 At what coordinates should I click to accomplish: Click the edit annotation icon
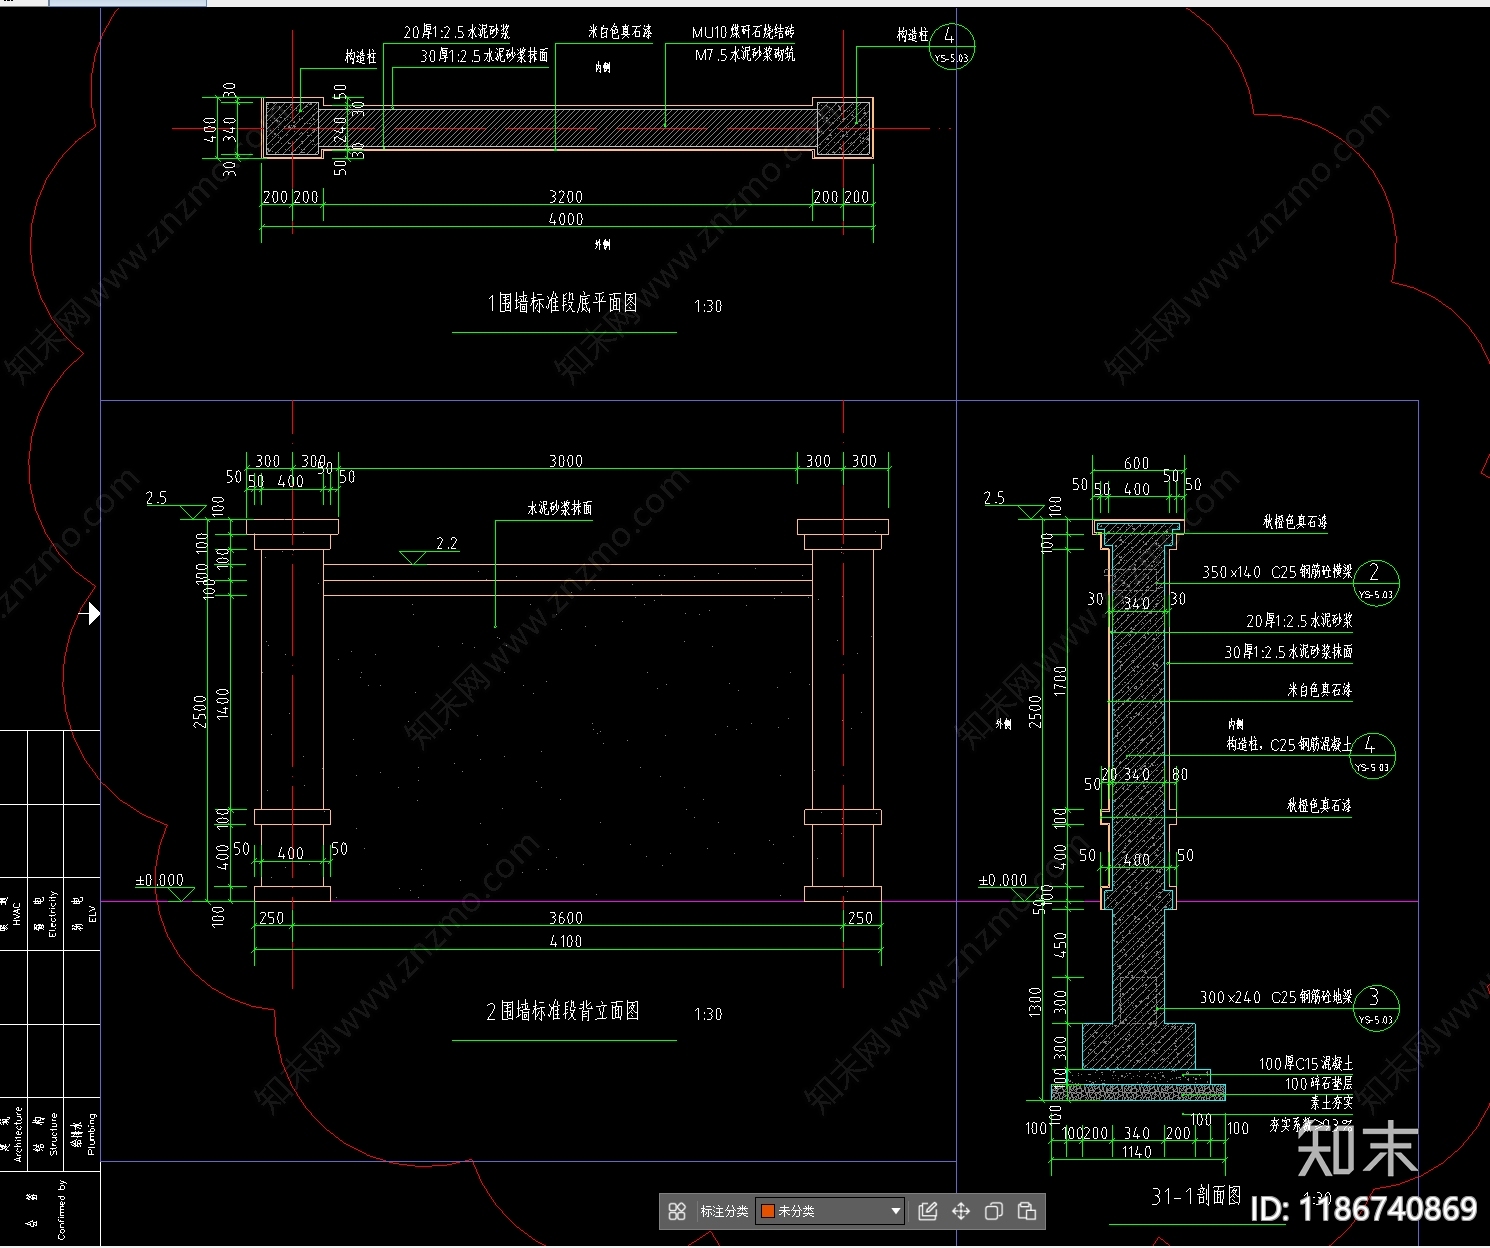pos(928,1211)
